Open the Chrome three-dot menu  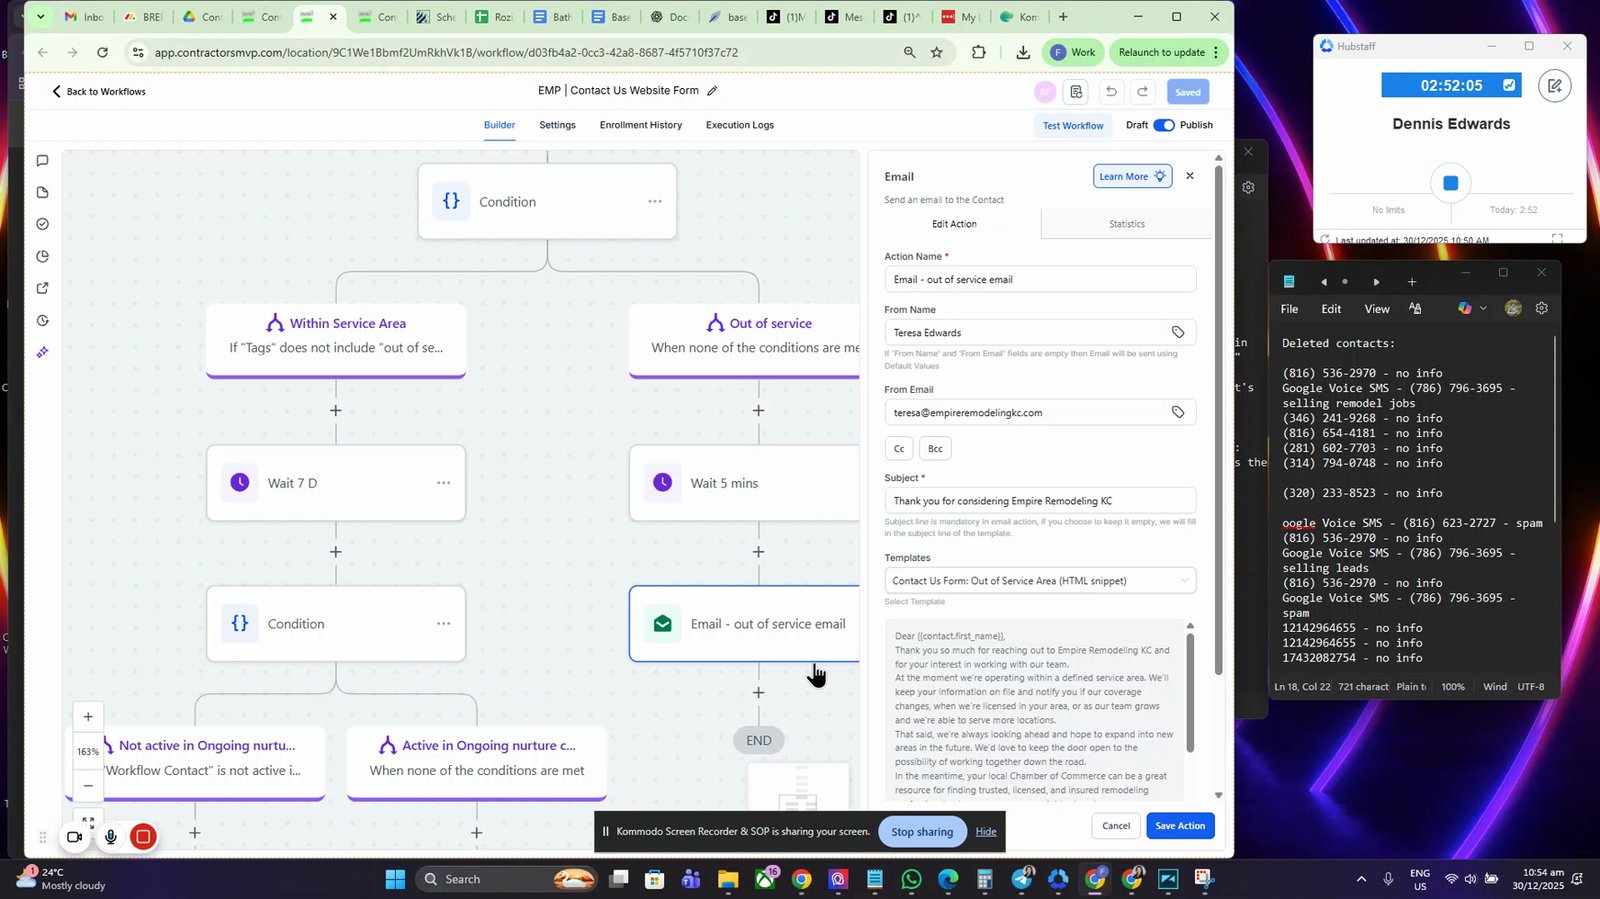click(x=1216, y=52)
